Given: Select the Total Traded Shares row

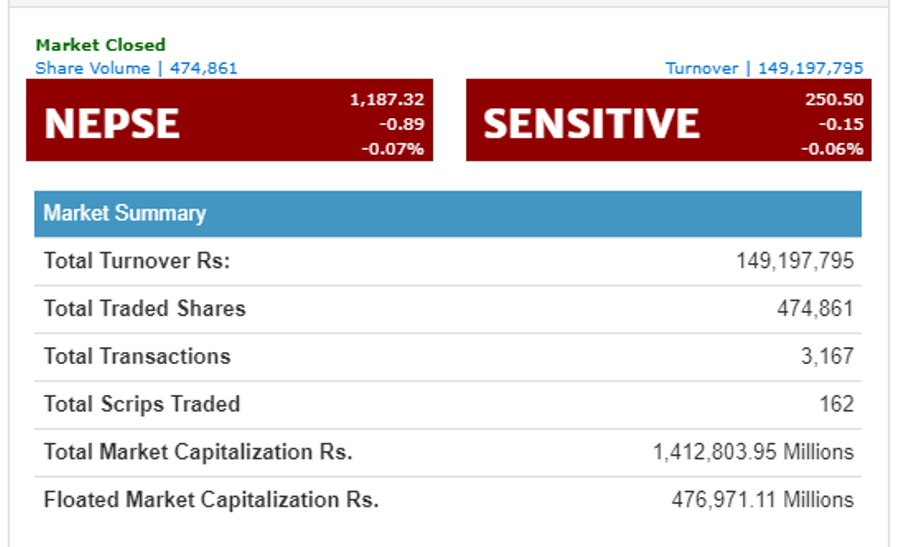Looking at the screenshot, I should coord(448,309).
